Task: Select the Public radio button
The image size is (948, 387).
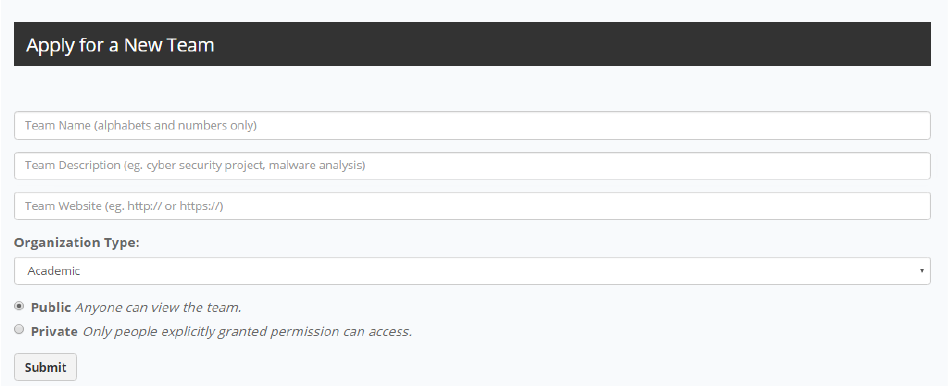Action: tap(19, 306)
